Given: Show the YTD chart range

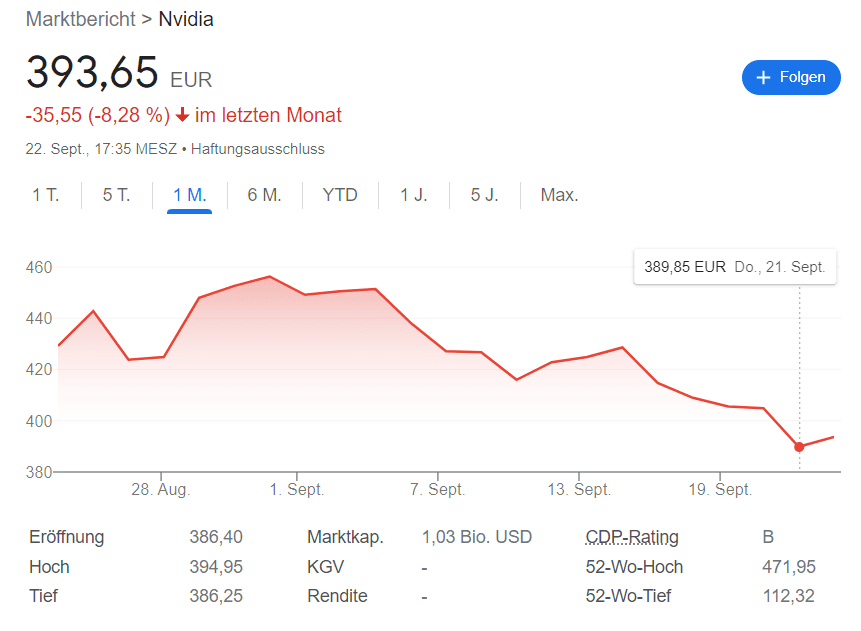Looking at the screenshot, I should click(x=340, y=195).
